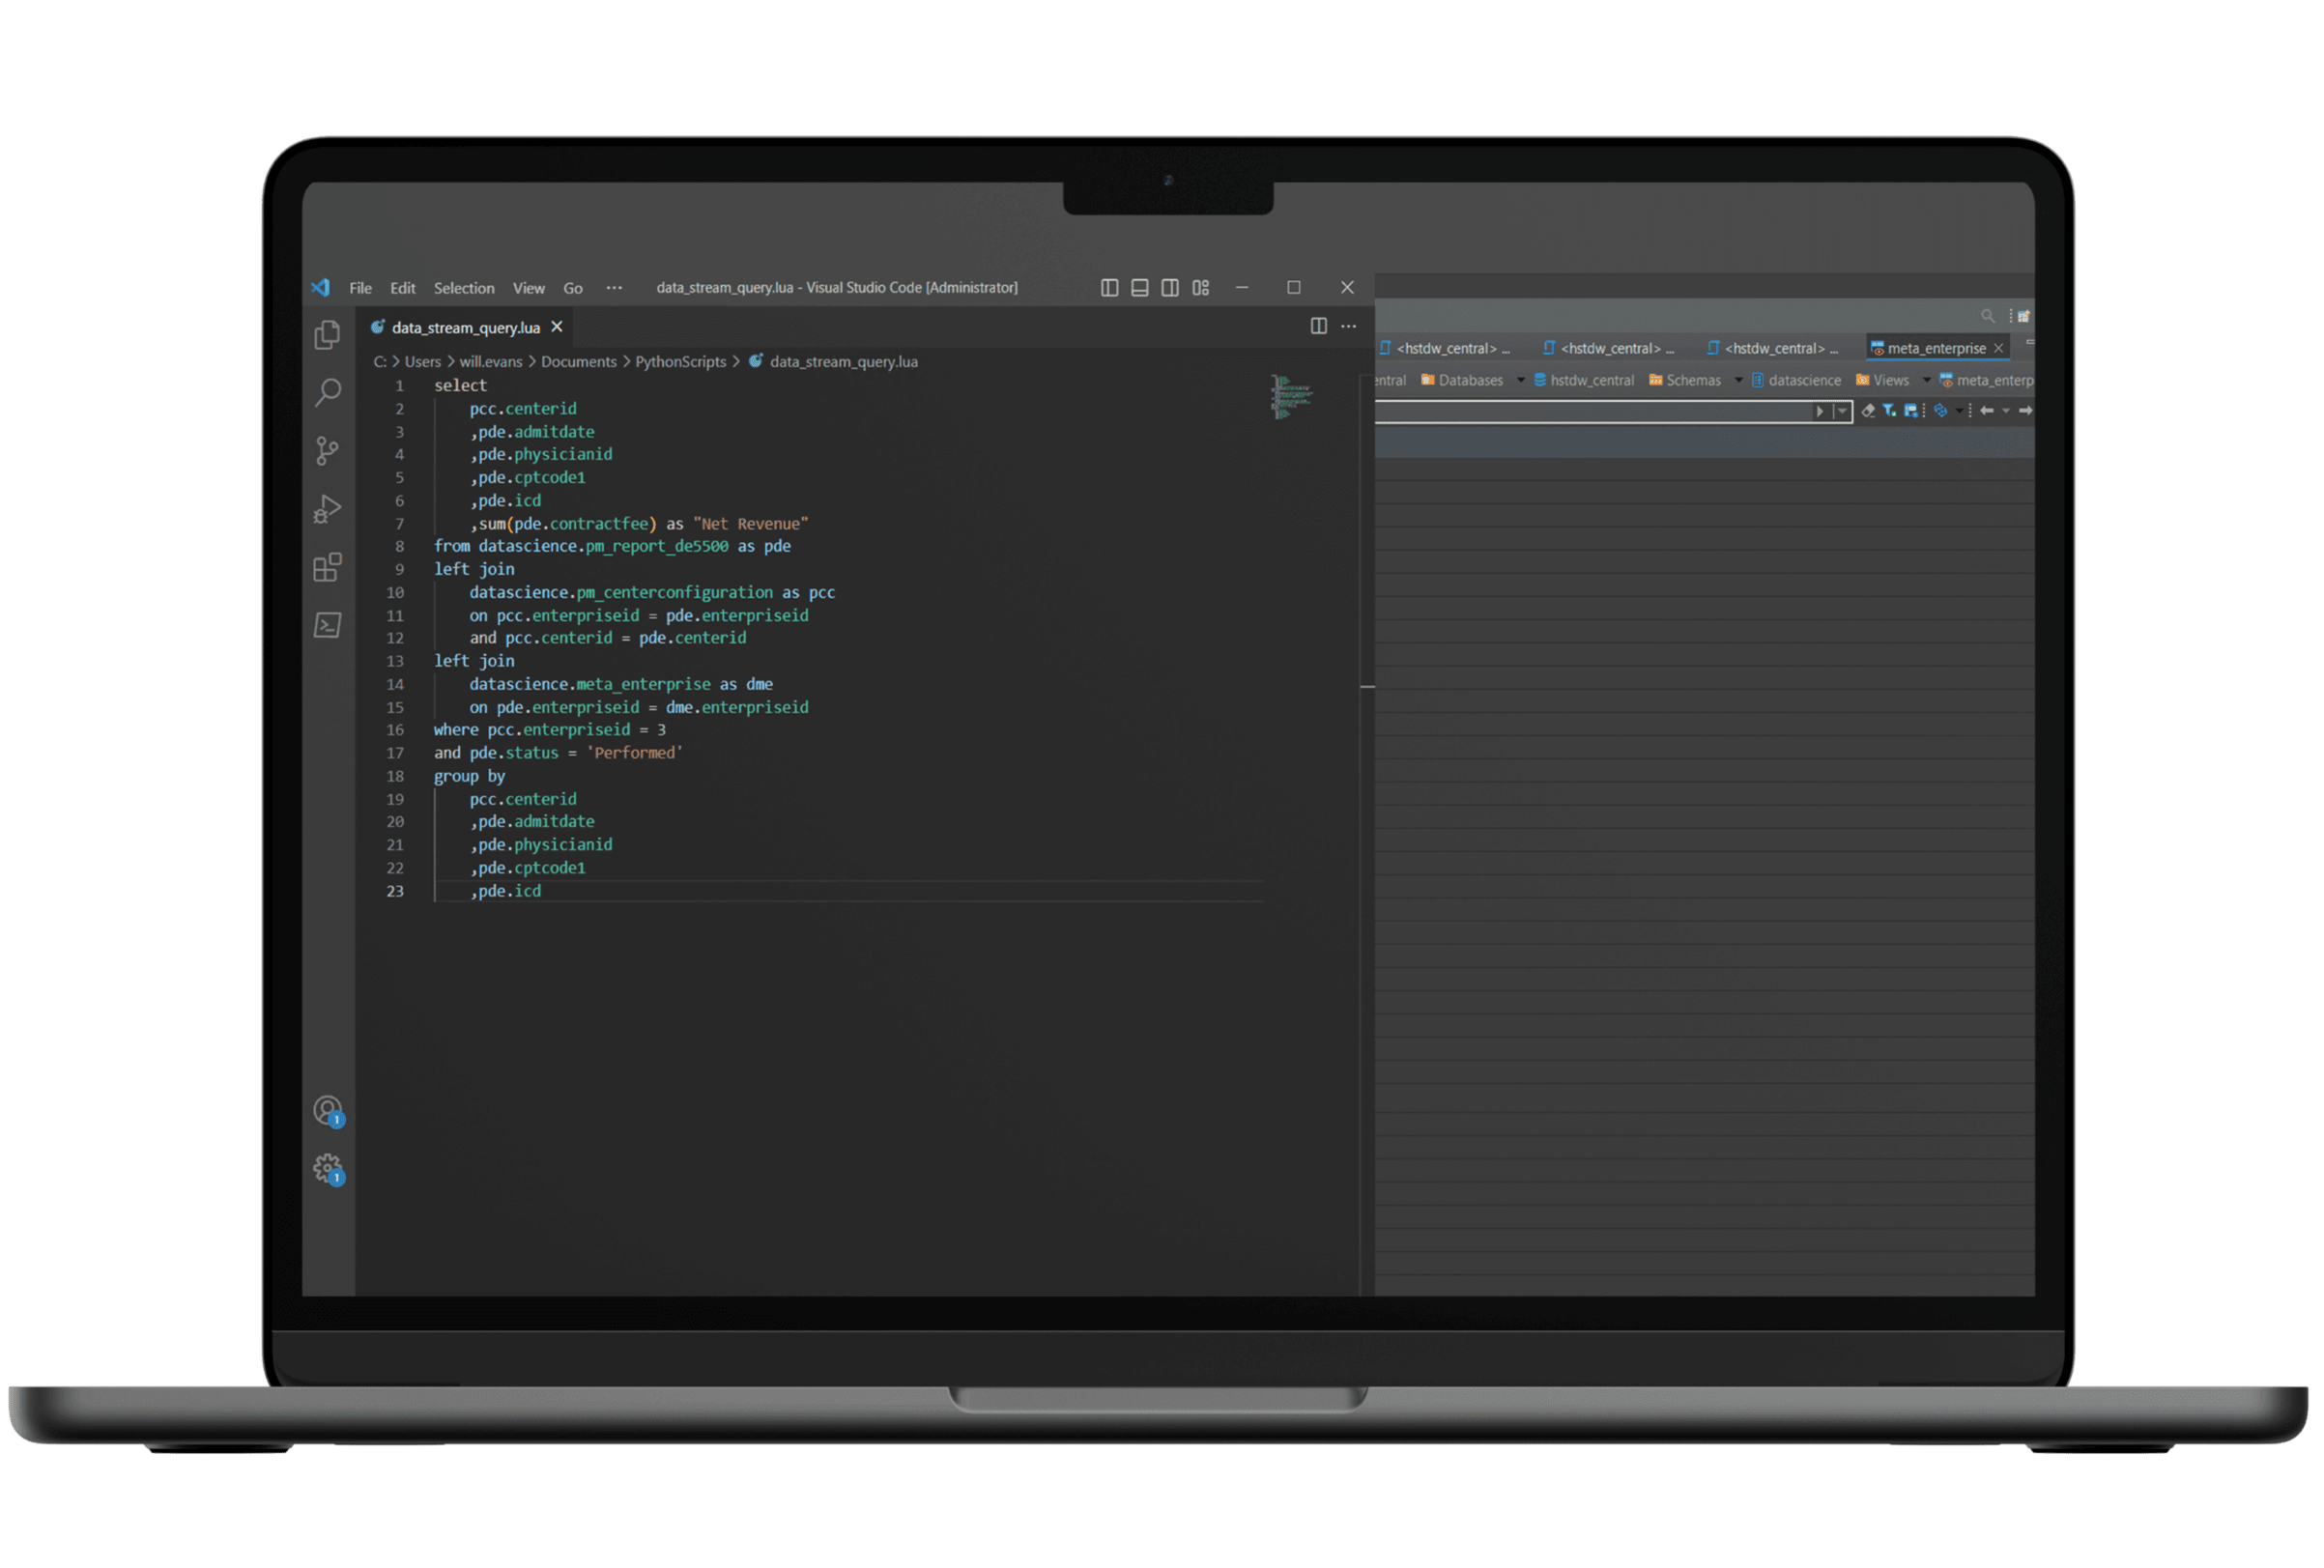Click 'Performed' string on line 17
The height and width of the screenshot is (1568, 2324).
[x=635, y=753]
